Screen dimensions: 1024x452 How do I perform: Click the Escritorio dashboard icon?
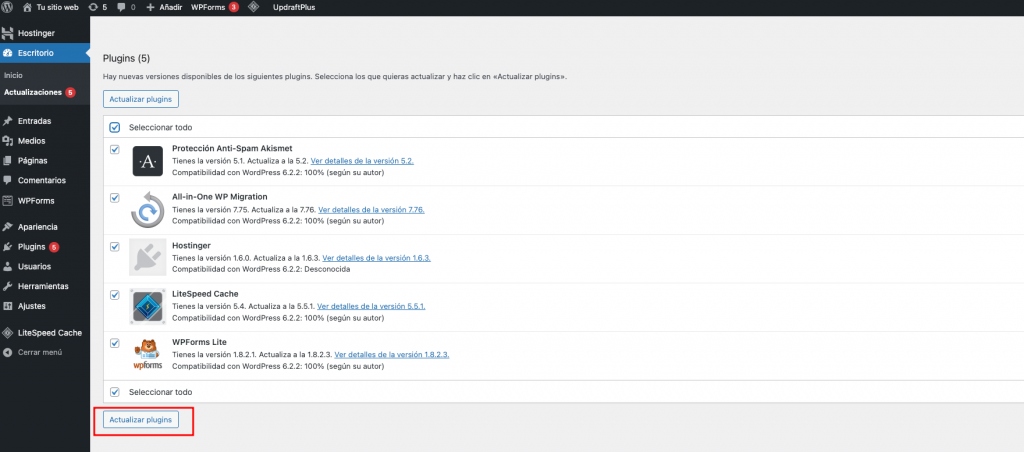[x=8, y=53]
